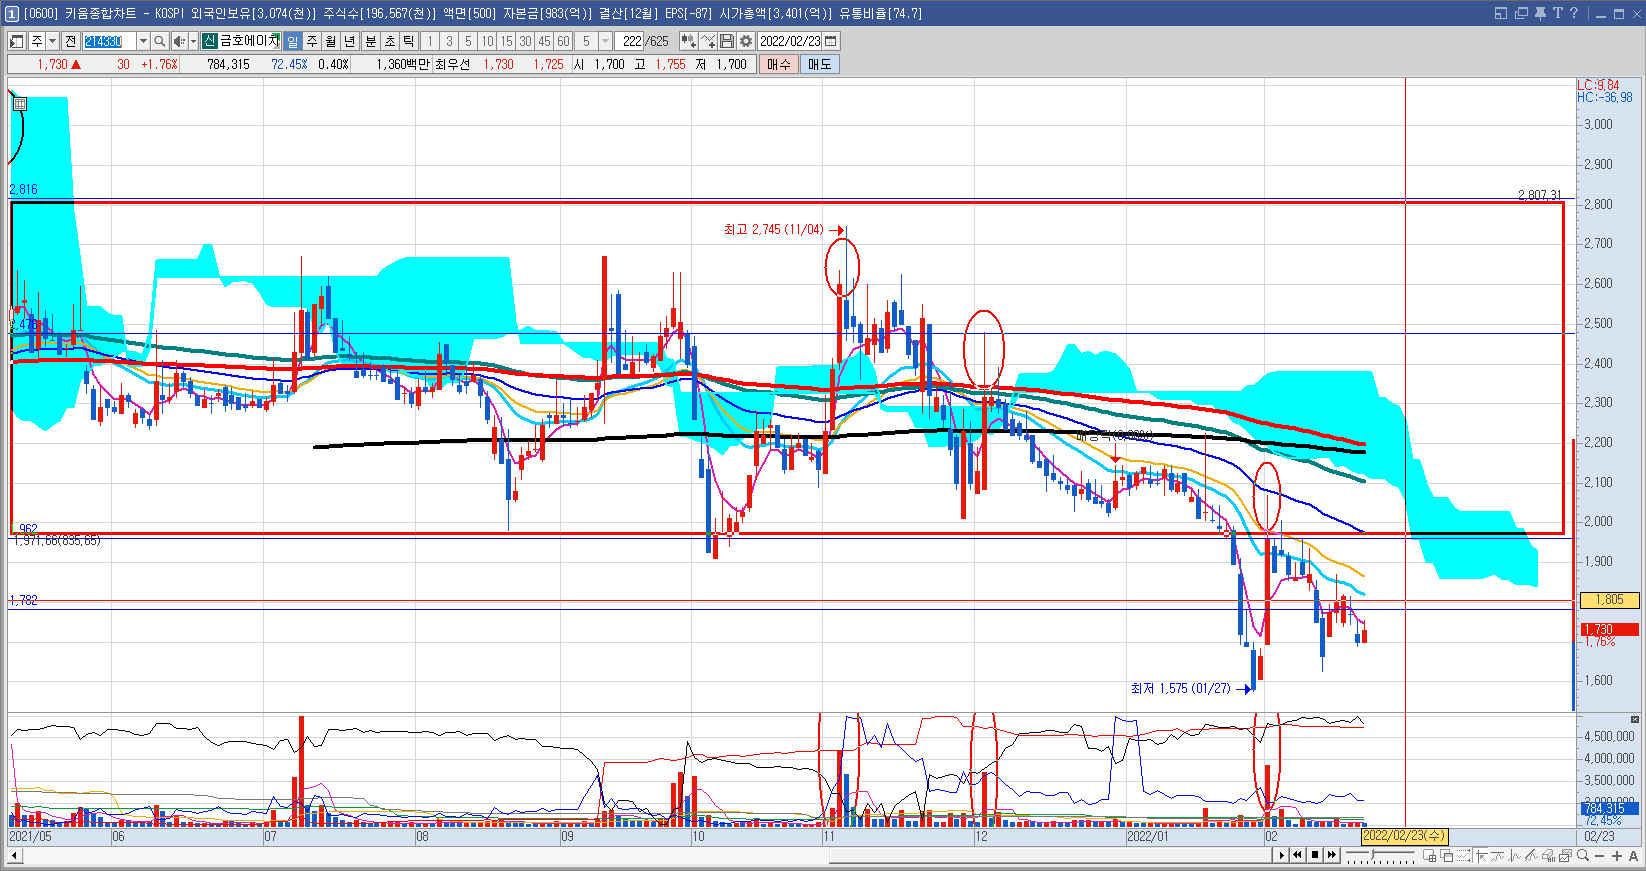The height and width of the screenshot is (871, 1646).
Task: Click the 신 badge beside 금호에이치
Action: [x=209, y=41]
